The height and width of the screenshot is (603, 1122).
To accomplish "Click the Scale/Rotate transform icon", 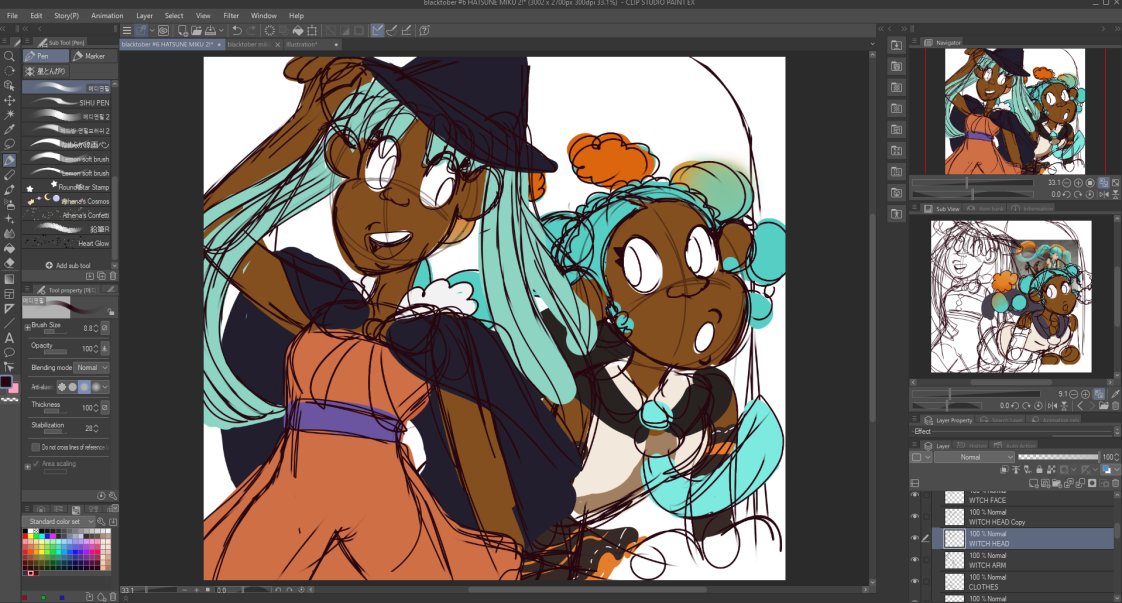I will pyautogui.click(x=312, y=31).
